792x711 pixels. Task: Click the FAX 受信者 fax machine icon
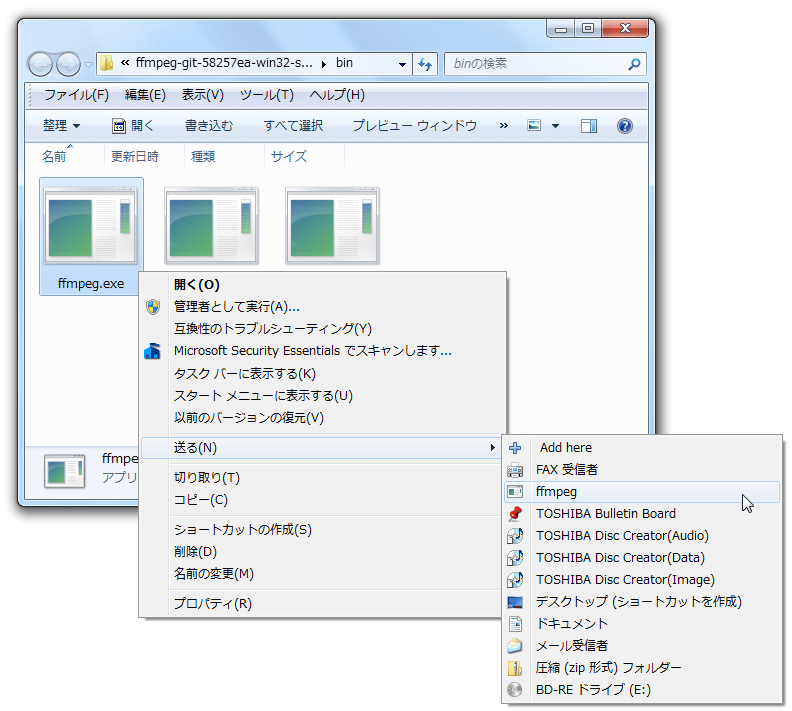pos(515,470)
